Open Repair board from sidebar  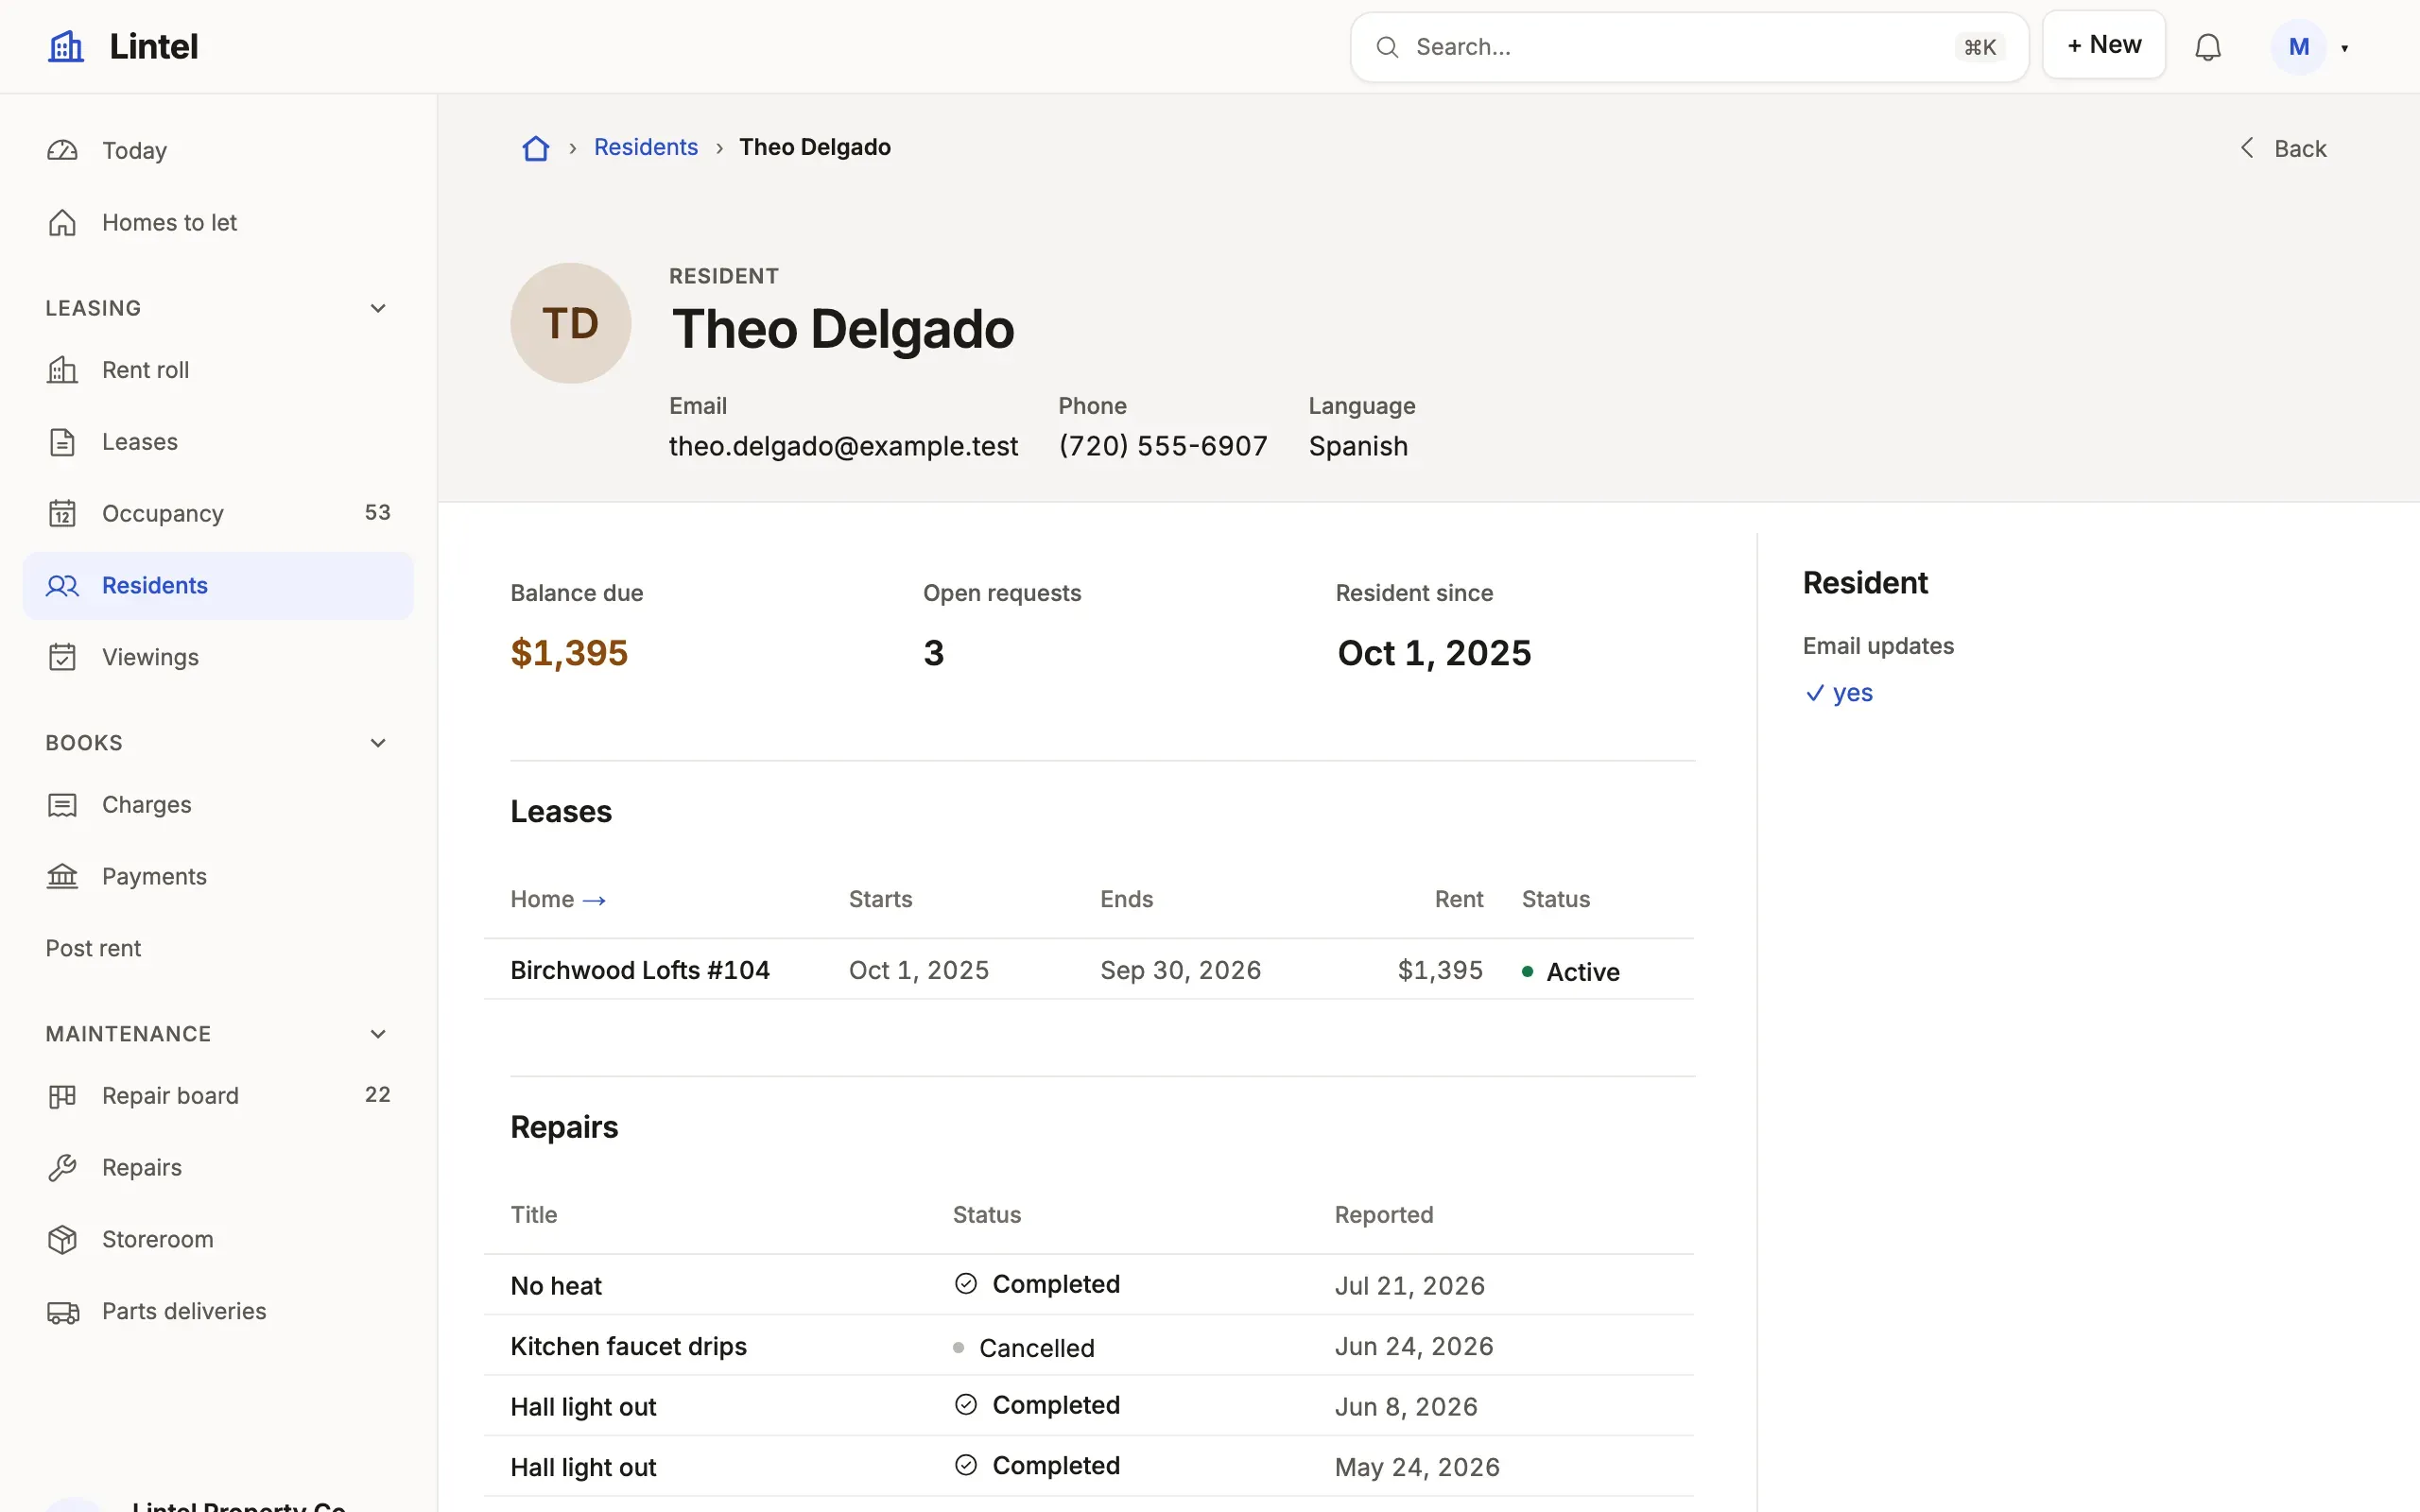pos(218,1095)
